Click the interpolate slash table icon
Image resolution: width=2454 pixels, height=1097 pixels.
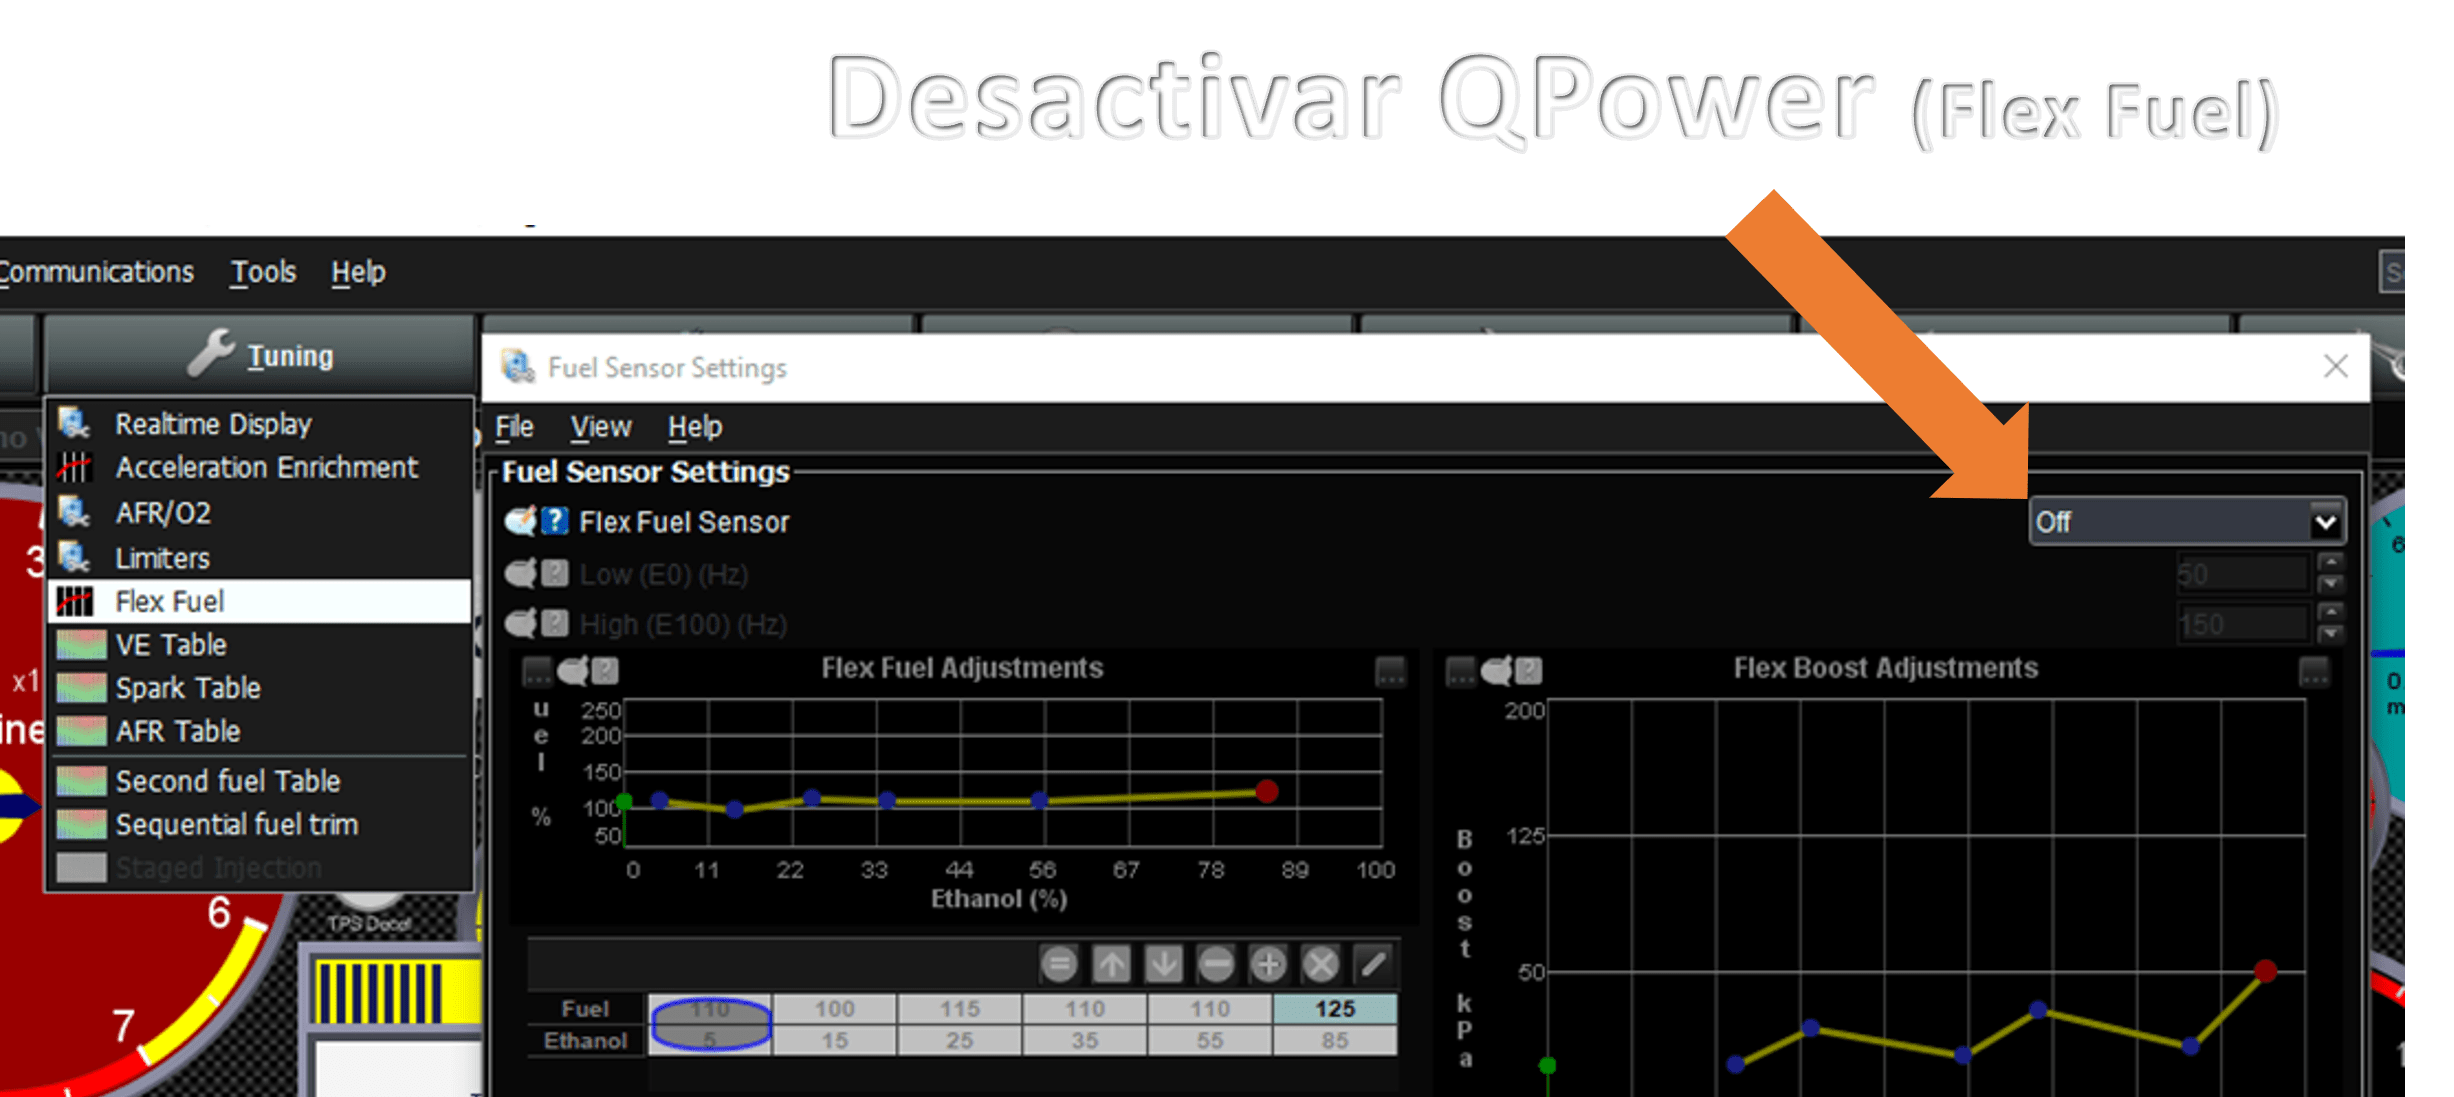[1373, 964]
